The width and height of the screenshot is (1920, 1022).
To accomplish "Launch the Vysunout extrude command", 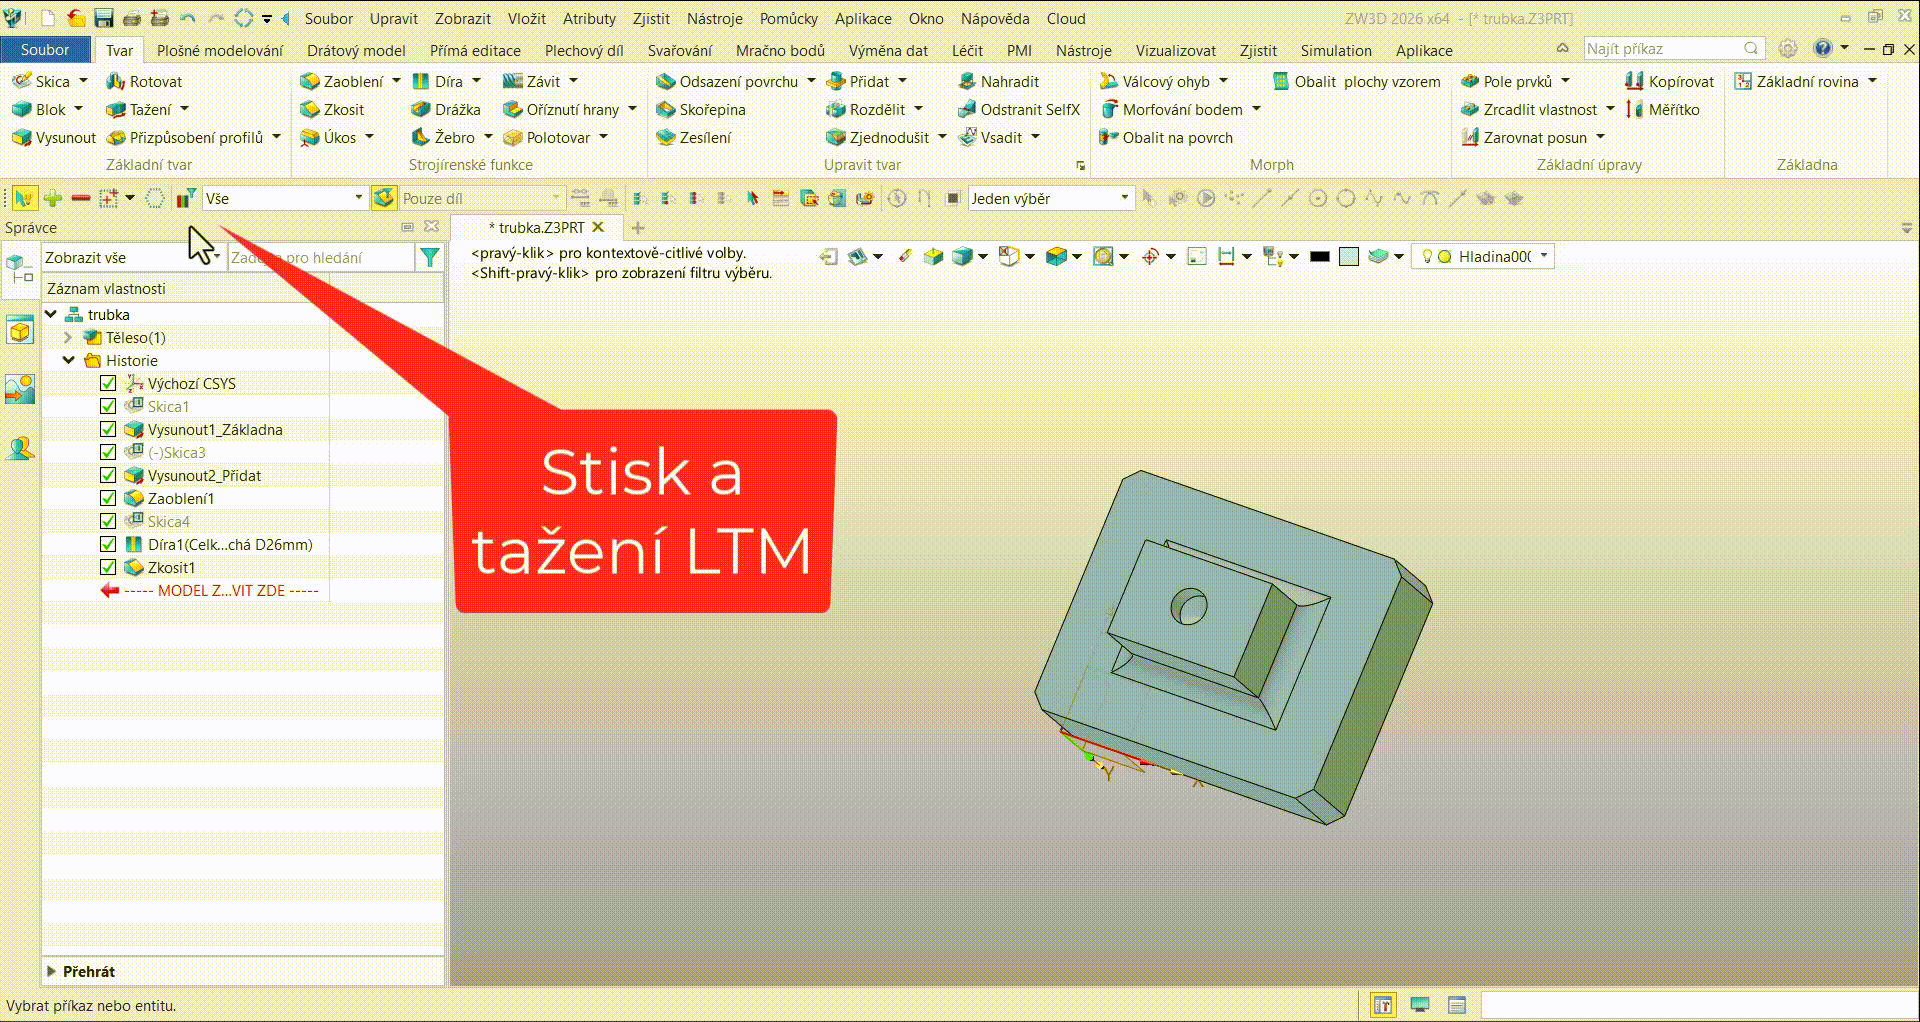I will pos(54,137).
